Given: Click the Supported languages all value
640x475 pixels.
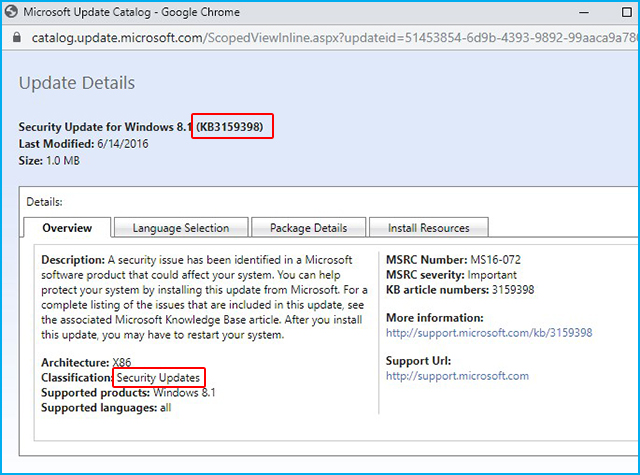Looking at the screenshot, I should (x=165, y=408).
